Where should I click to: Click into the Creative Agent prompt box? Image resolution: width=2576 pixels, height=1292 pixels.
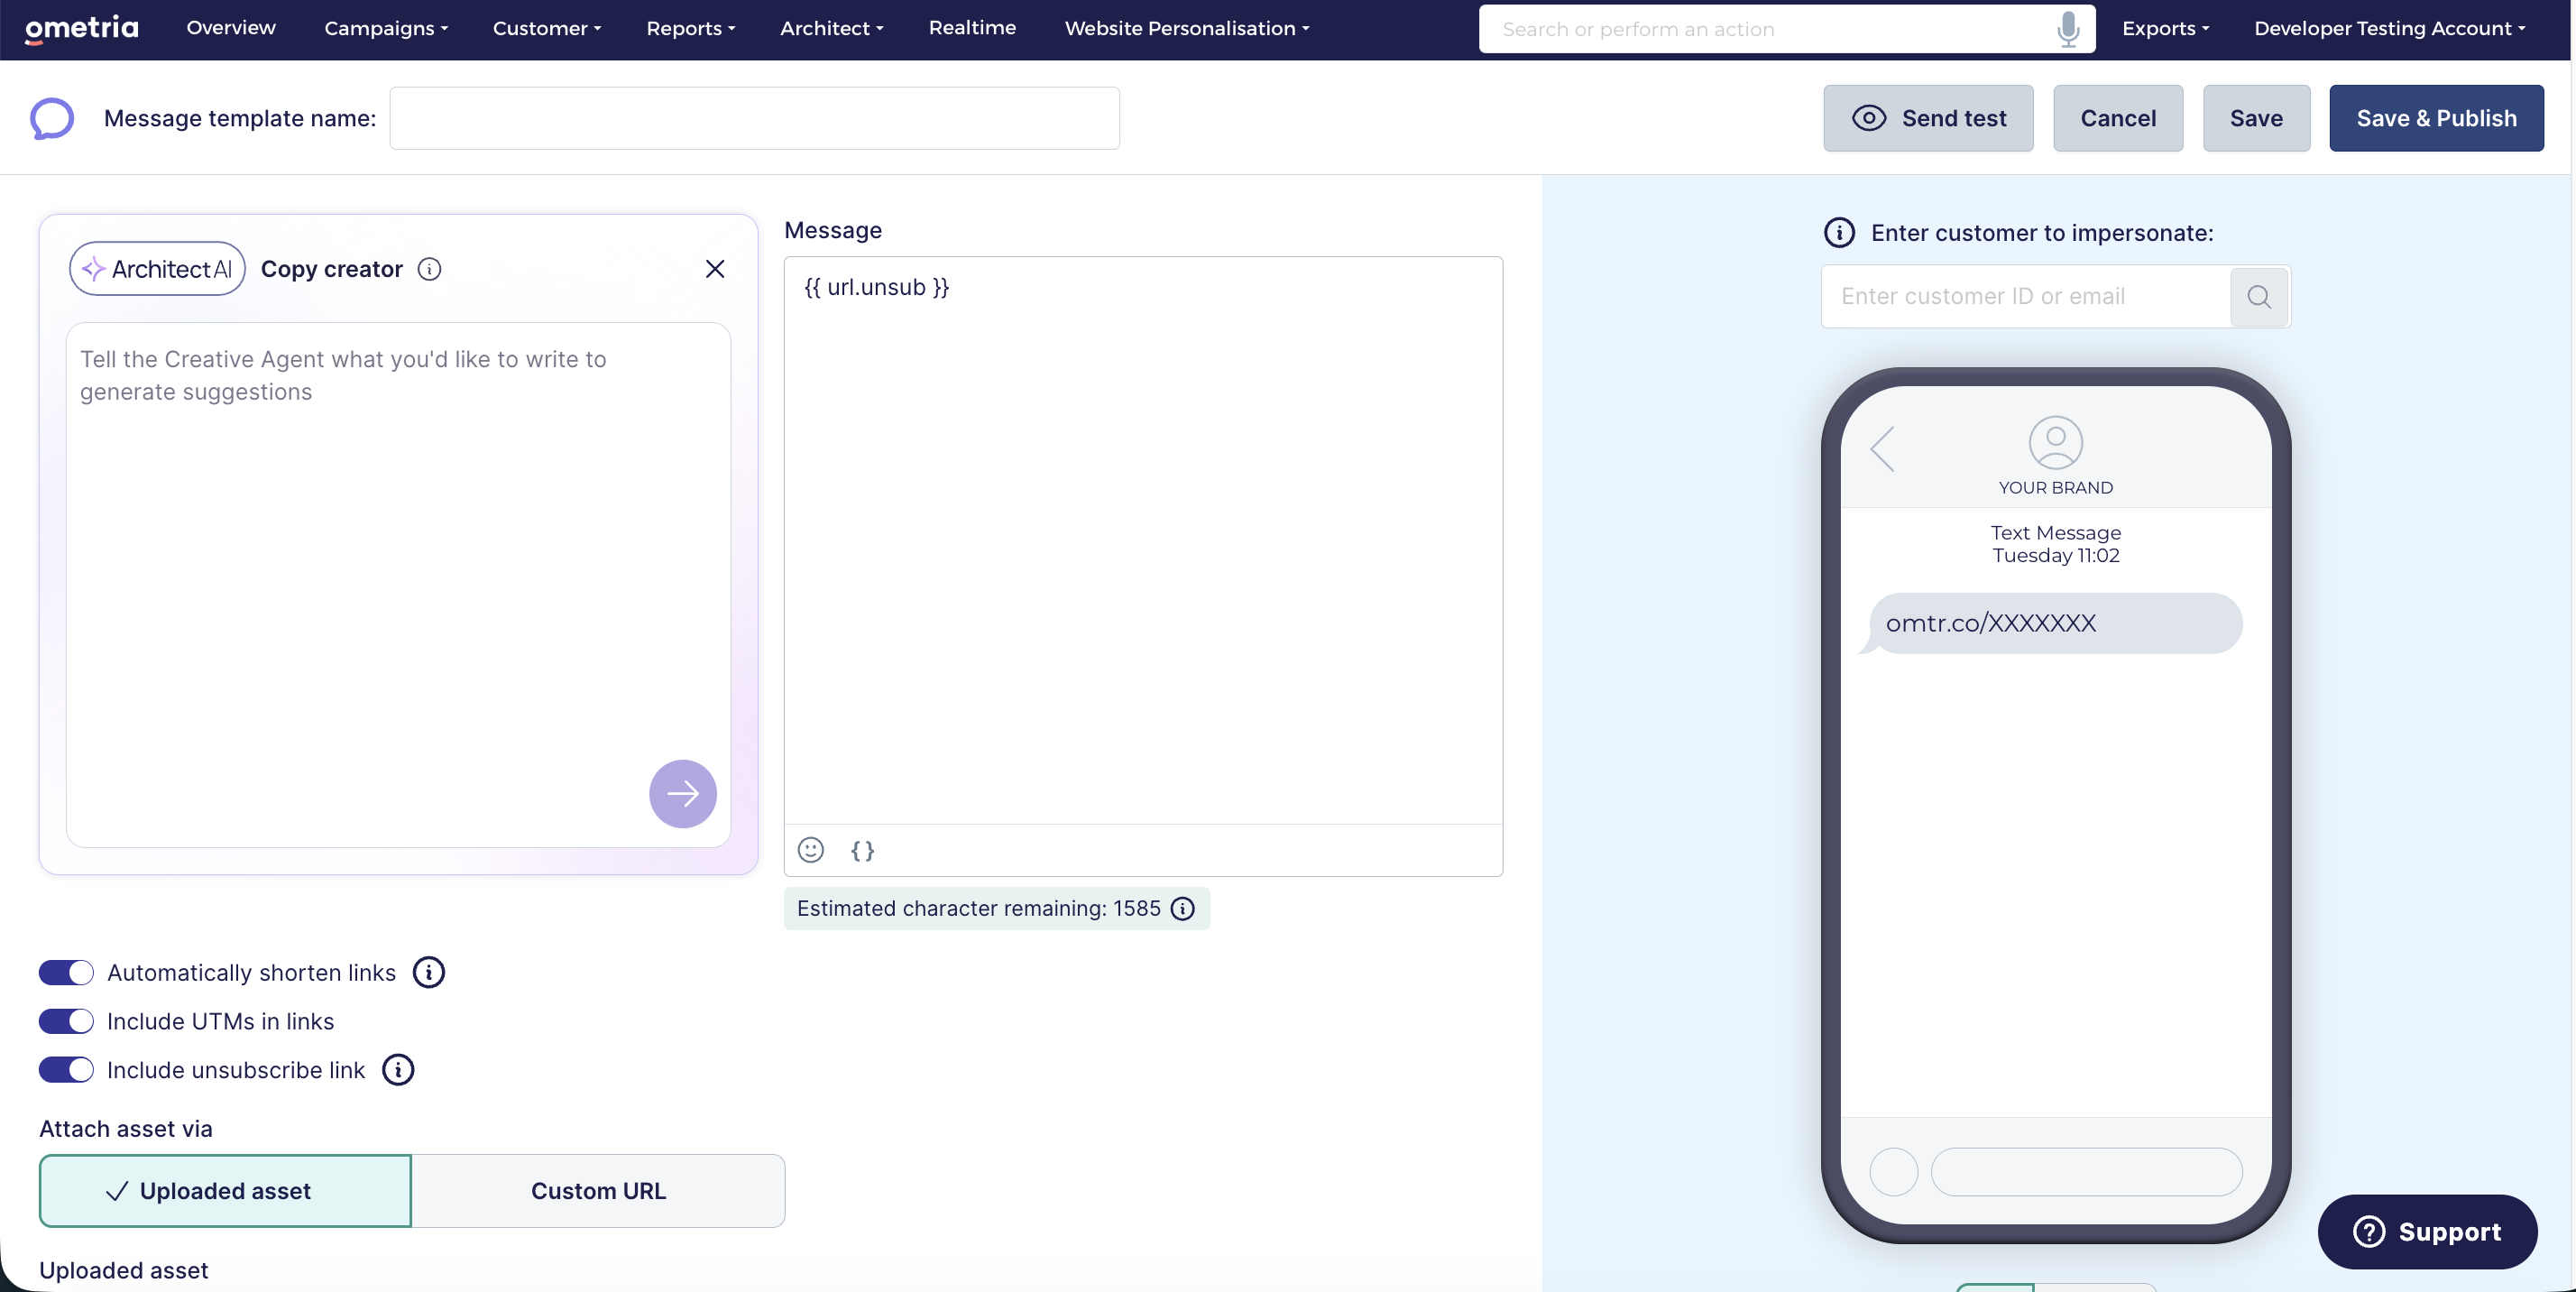pyautogui.click(x=398, y=585)
